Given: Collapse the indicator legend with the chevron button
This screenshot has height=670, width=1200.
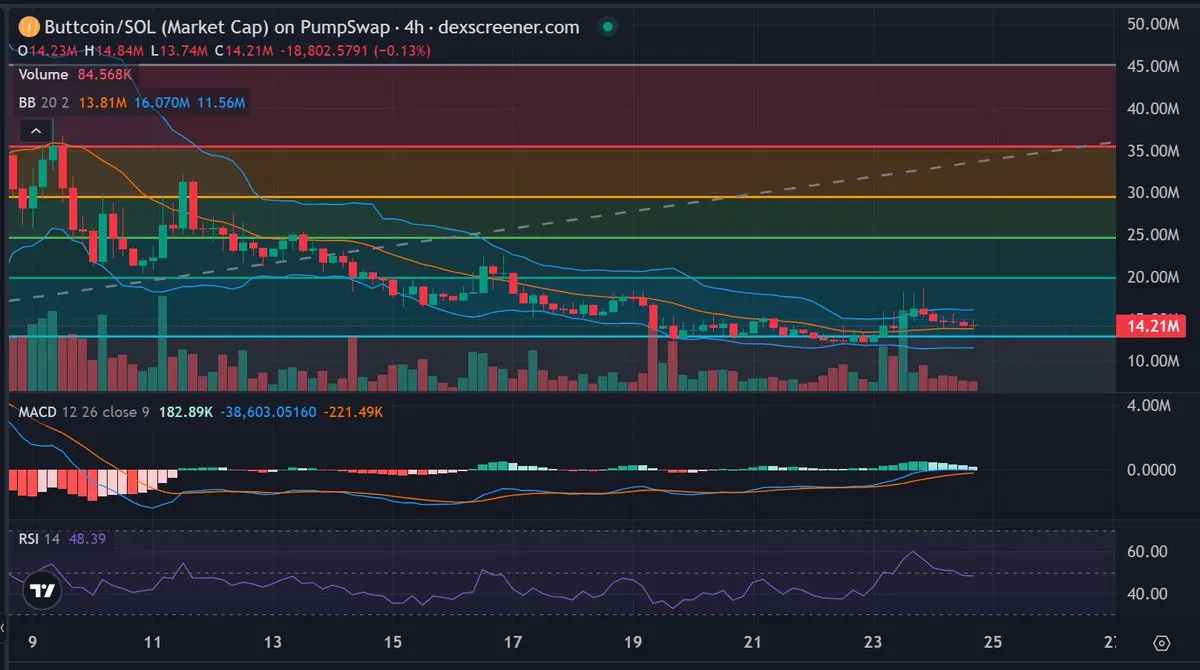Looking at the screenshot, I should pos(35,130).
